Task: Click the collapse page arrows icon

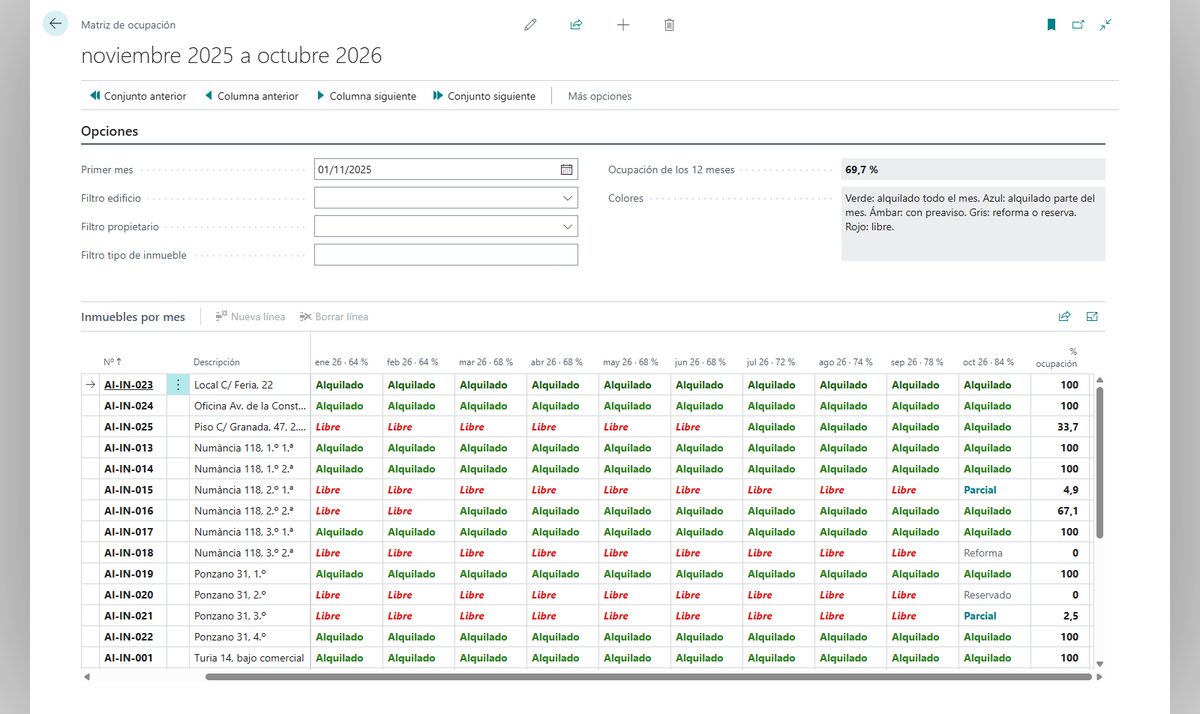Action: pos(1105,24)
